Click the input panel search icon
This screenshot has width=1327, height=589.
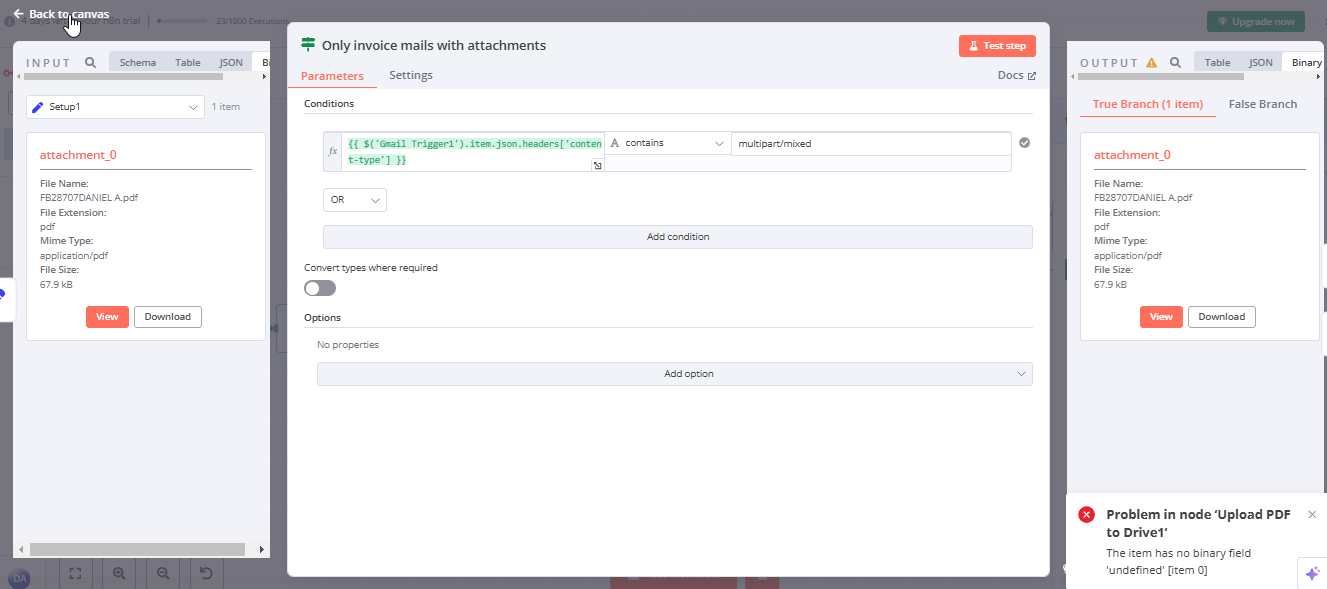90,62
